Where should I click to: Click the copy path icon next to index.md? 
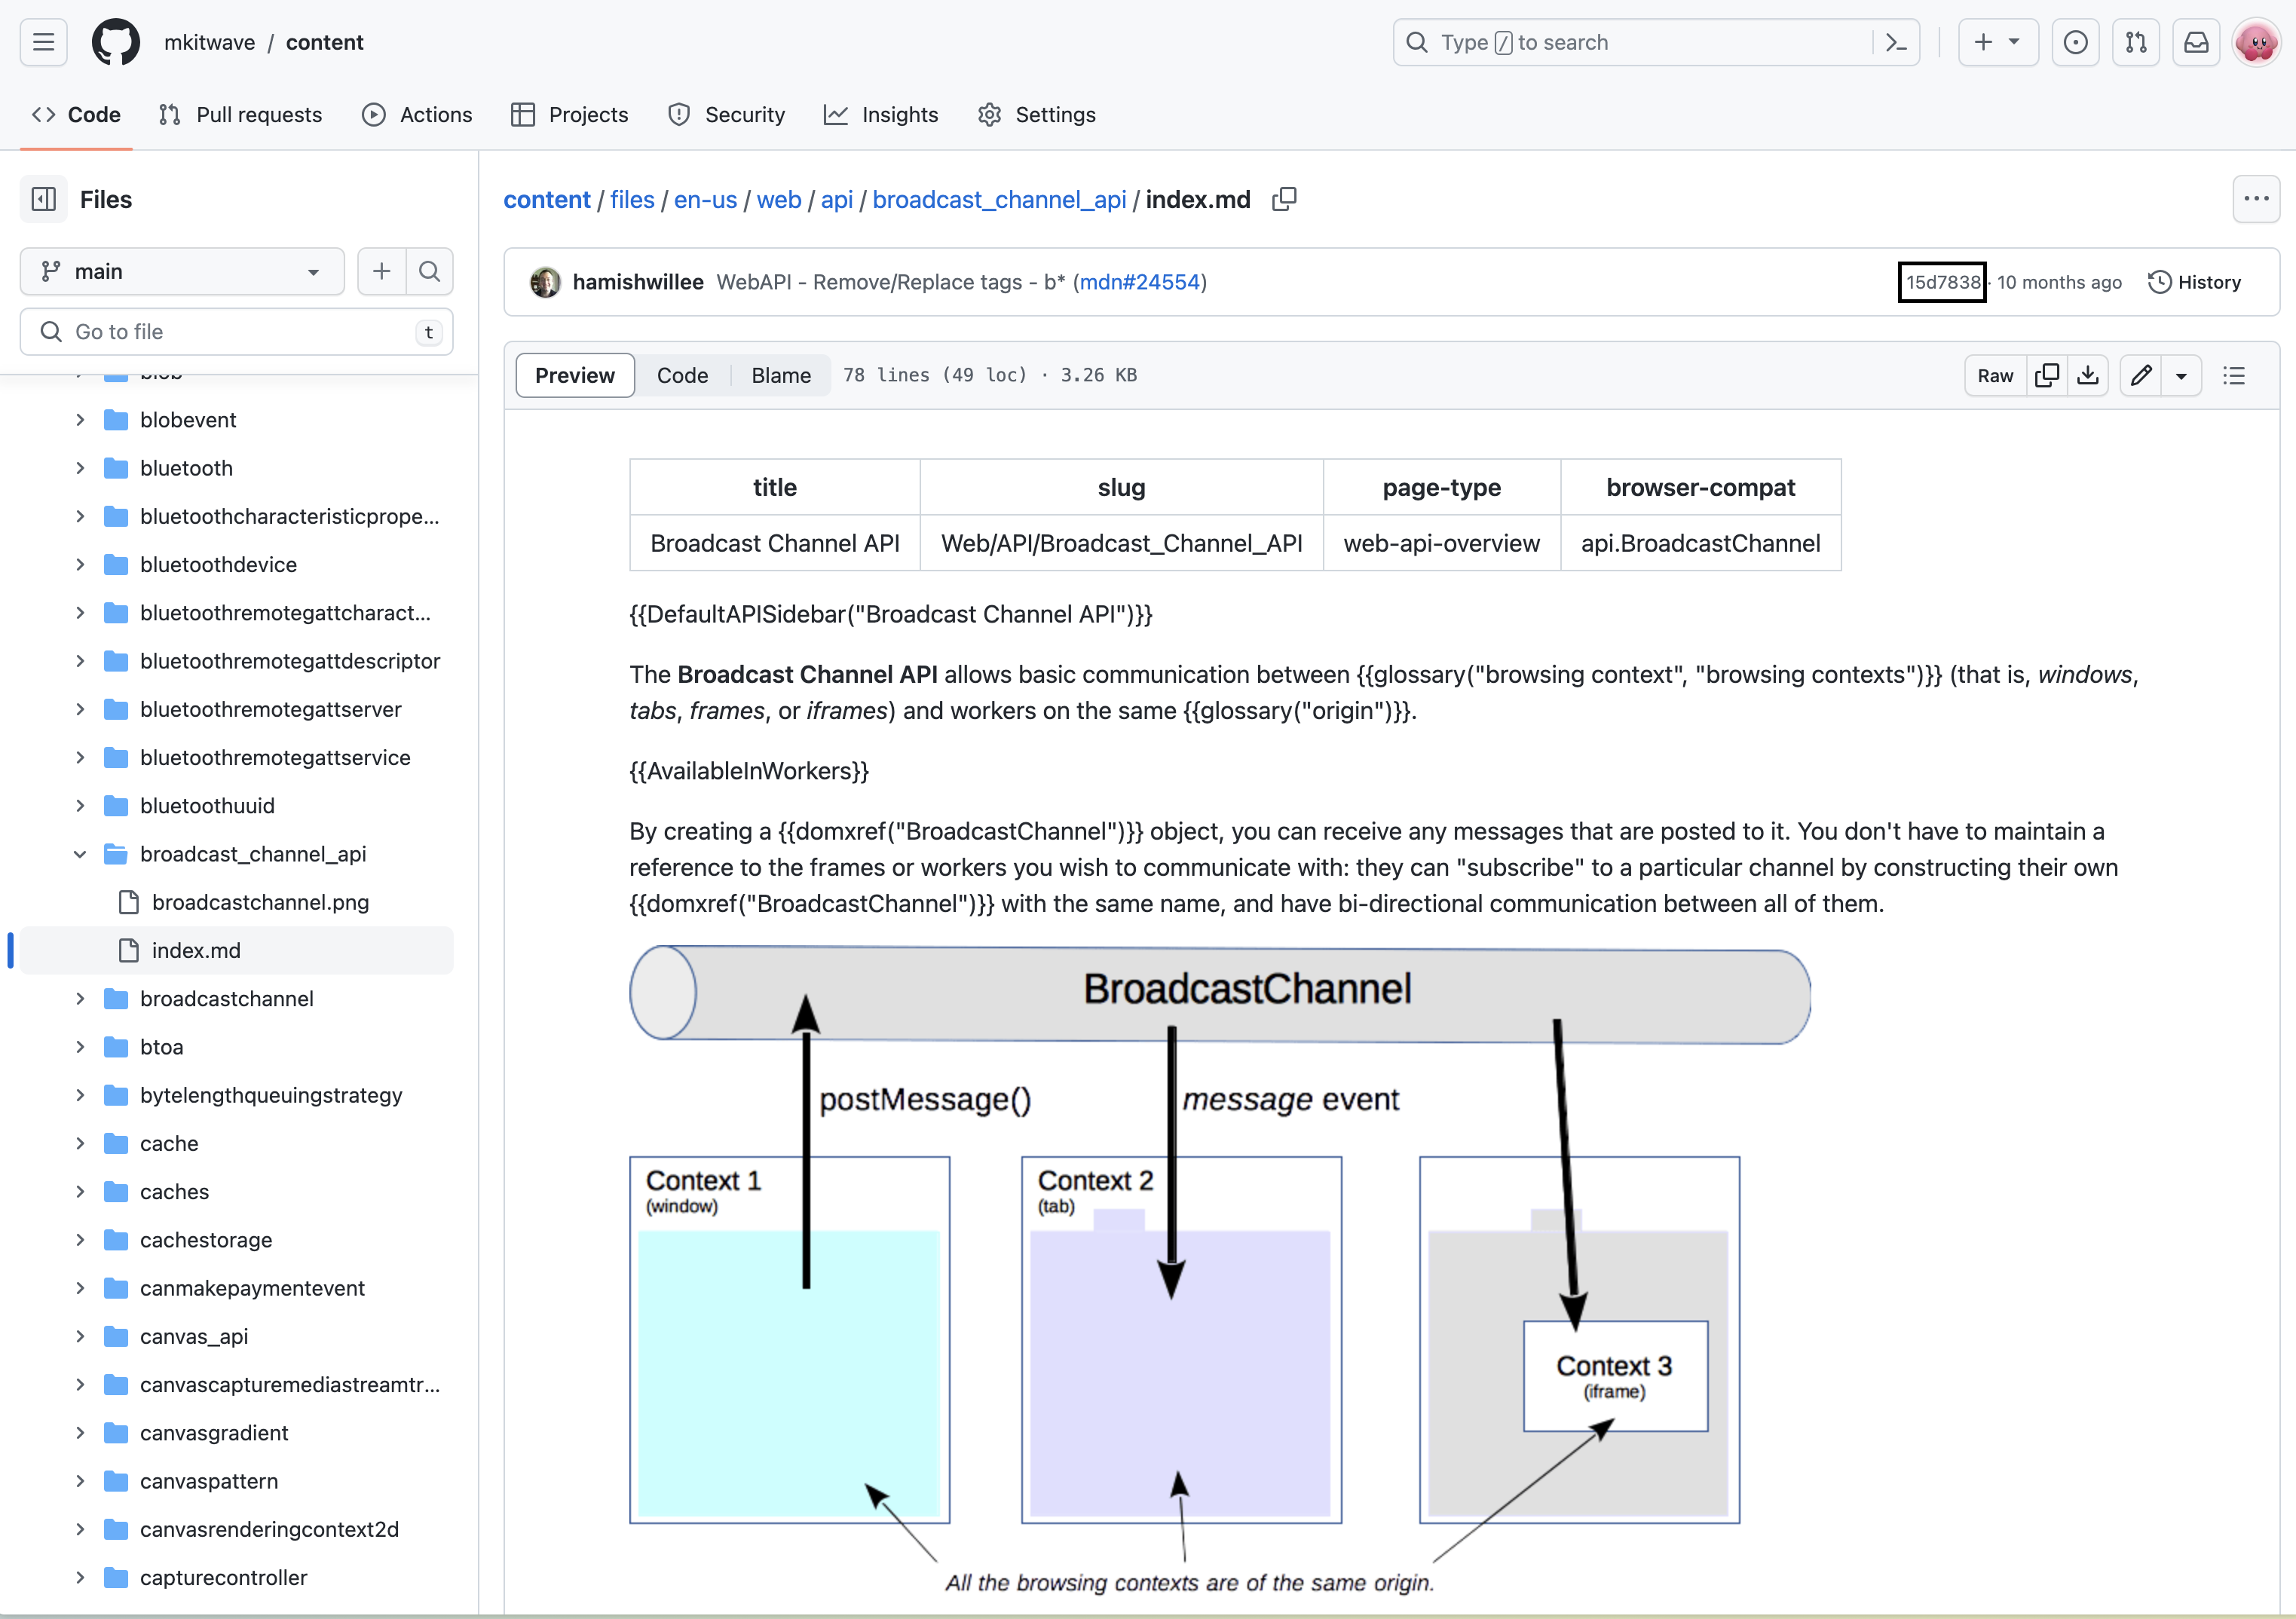point(1284,199)
